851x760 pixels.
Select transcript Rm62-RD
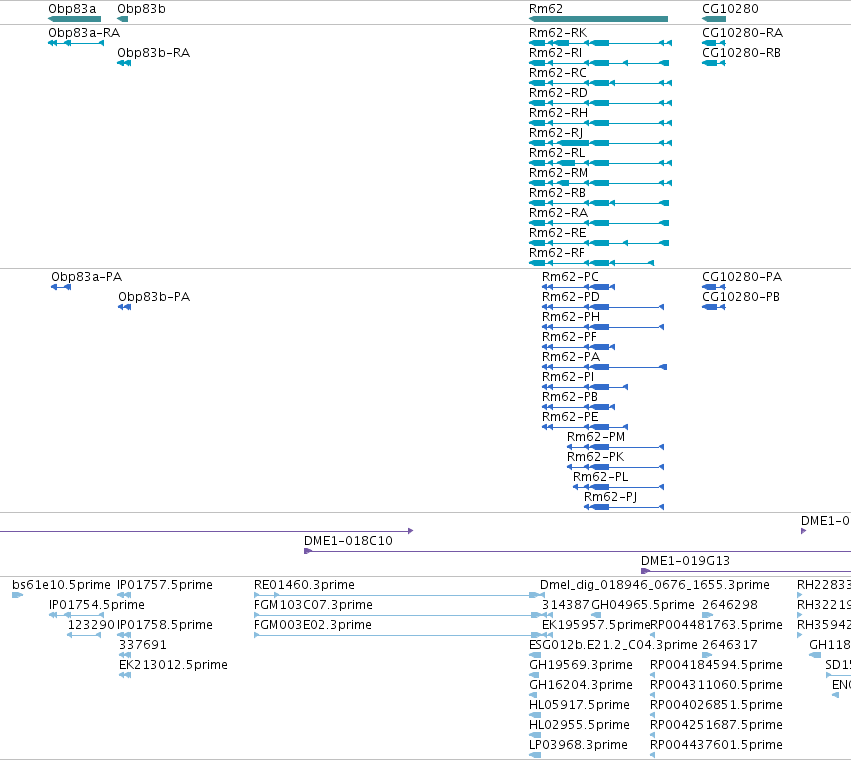pyautogui.click(x=600, y=103)
